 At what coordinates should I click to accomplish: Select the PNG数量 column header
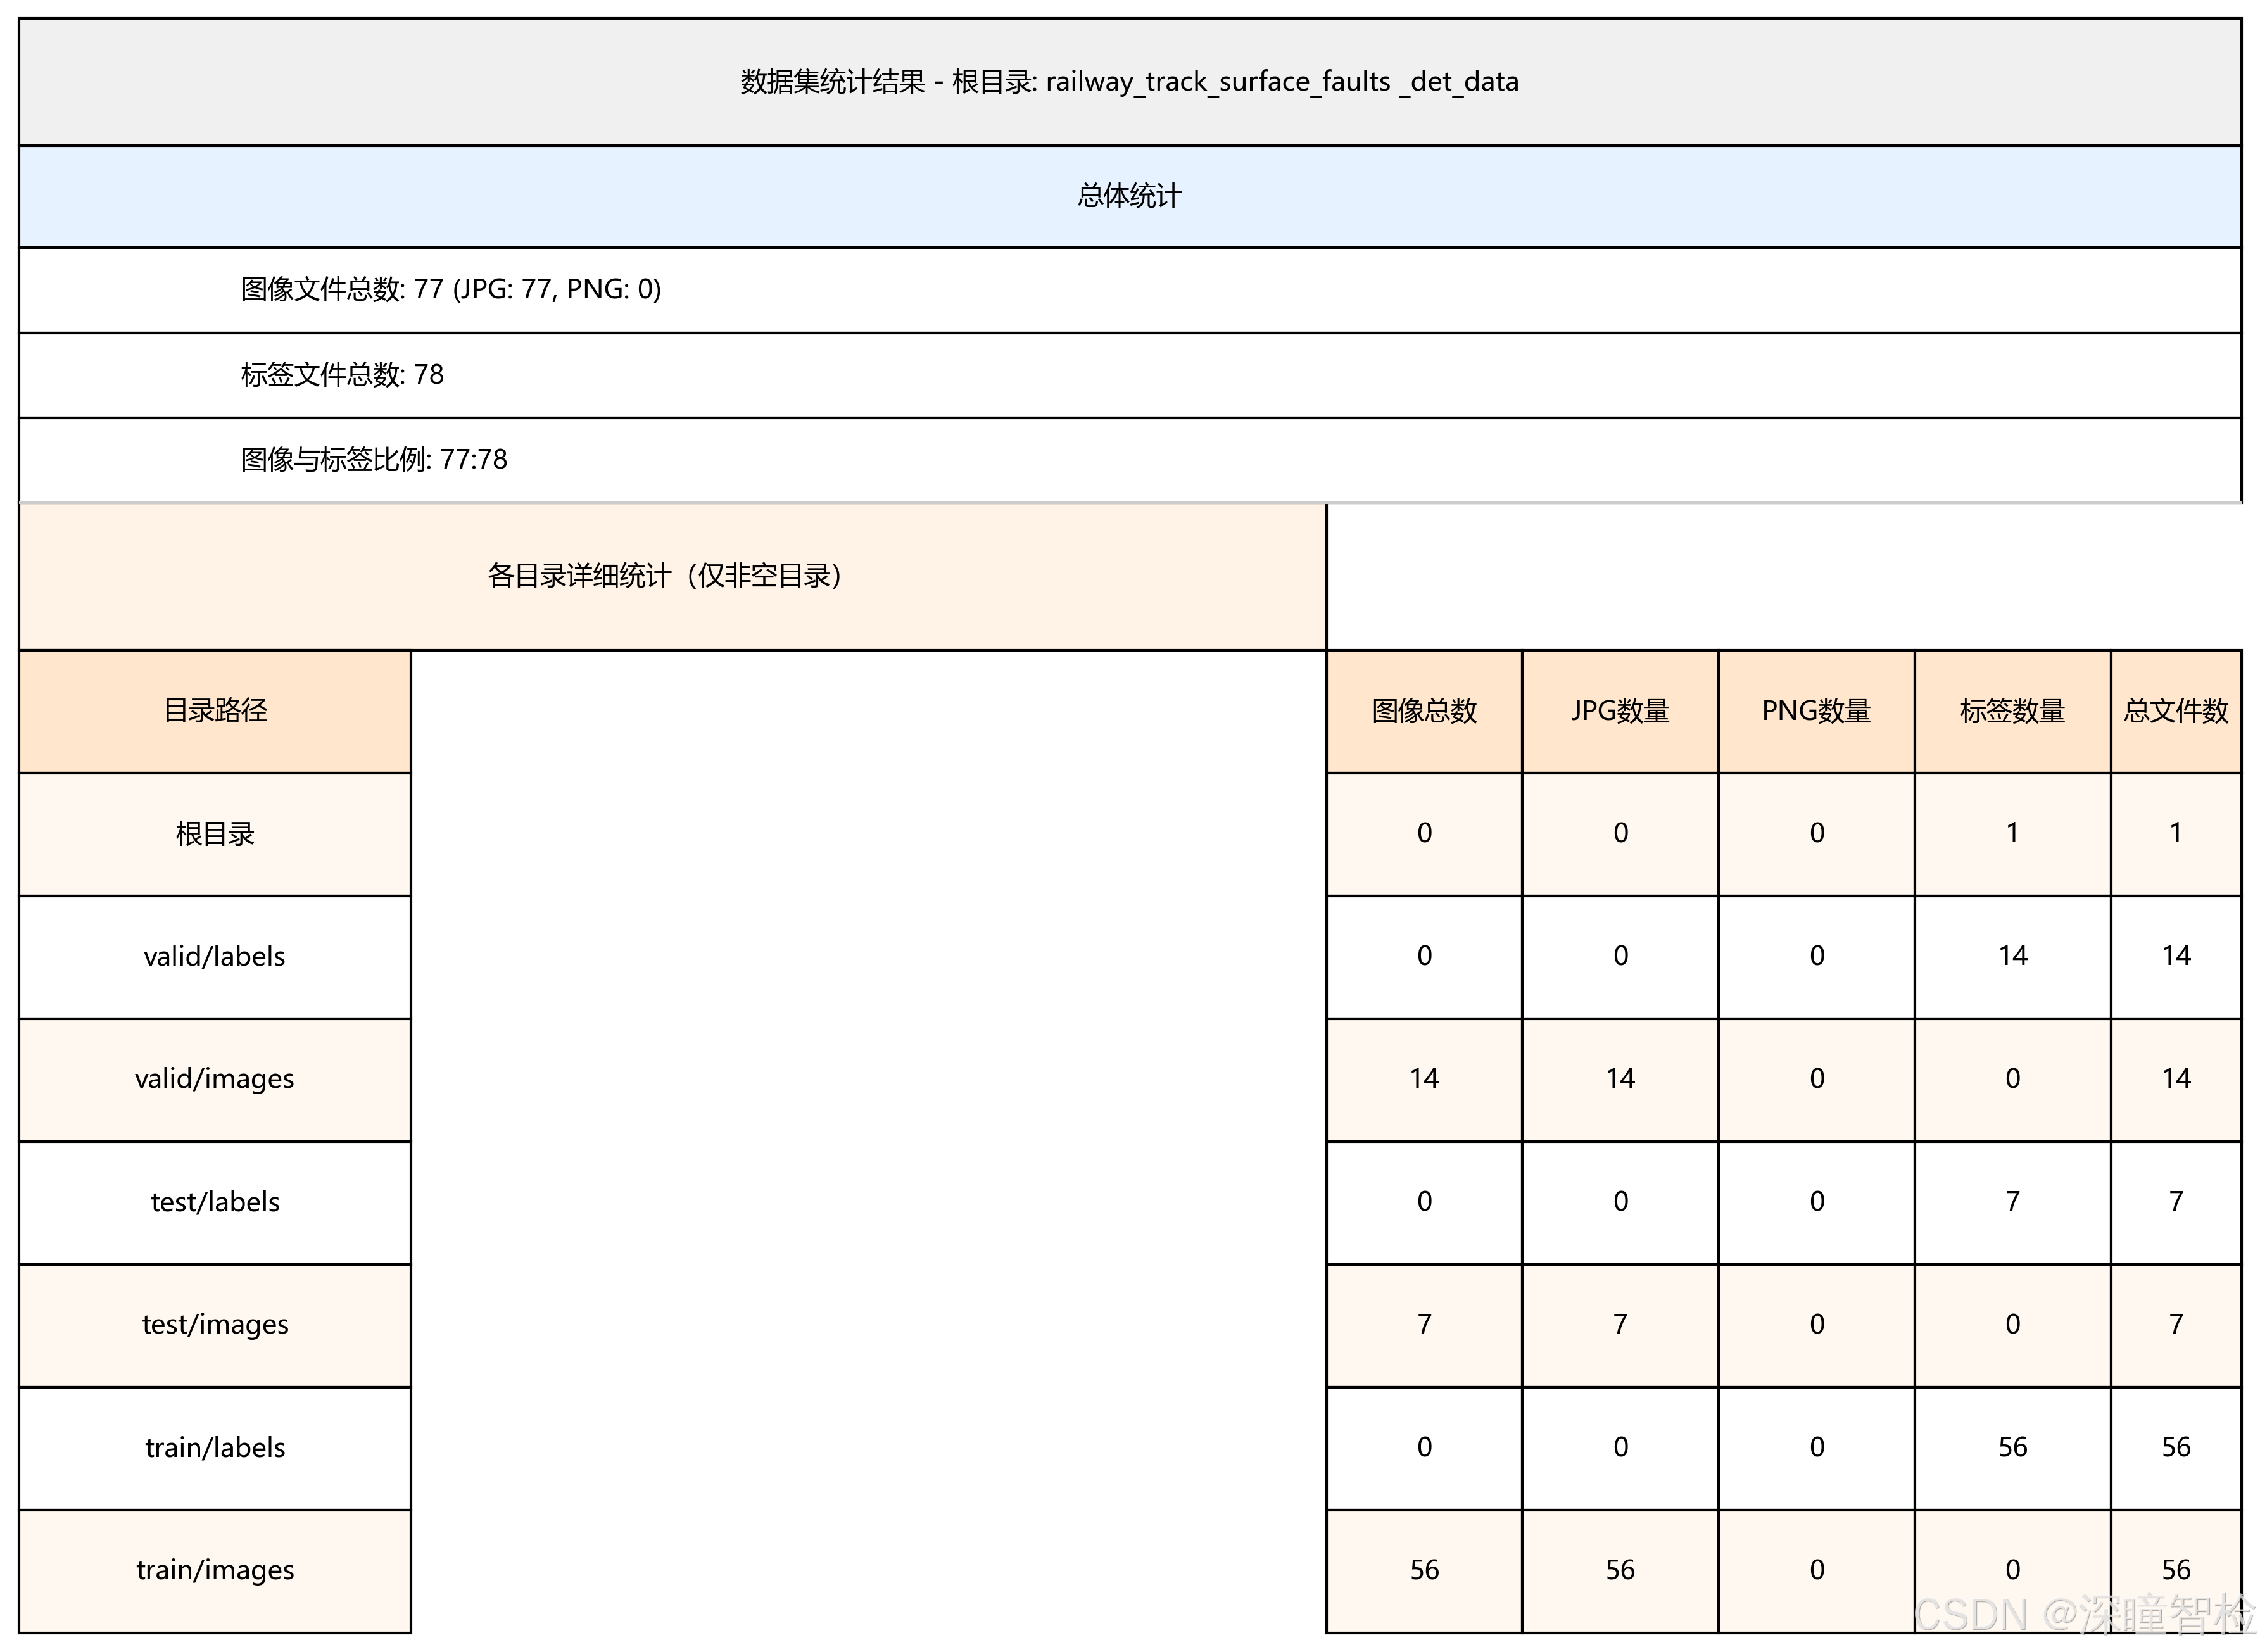(x=1816, y=711)
